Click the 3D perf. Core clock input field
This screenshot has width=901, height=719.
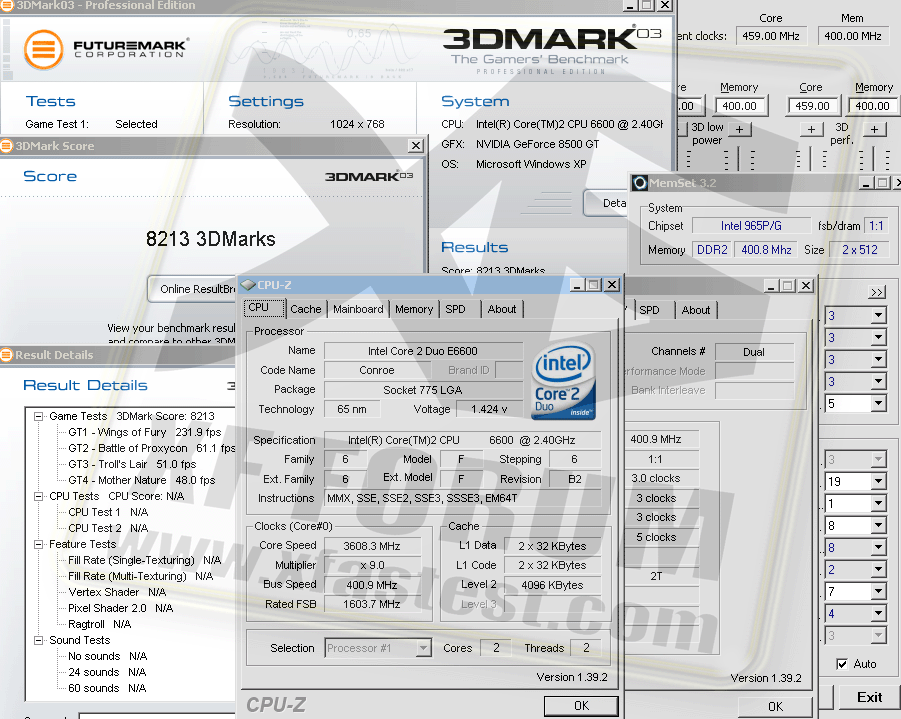coord(812,106)
